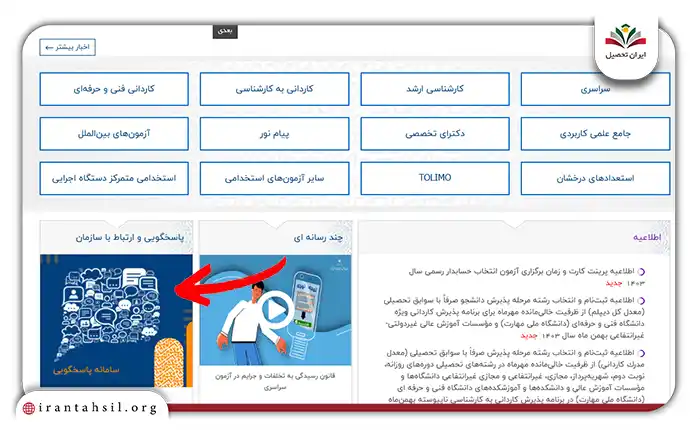Play the multimedia video
Image resolution: width=700 pixels, height=430 pixels.
point(275,310)
